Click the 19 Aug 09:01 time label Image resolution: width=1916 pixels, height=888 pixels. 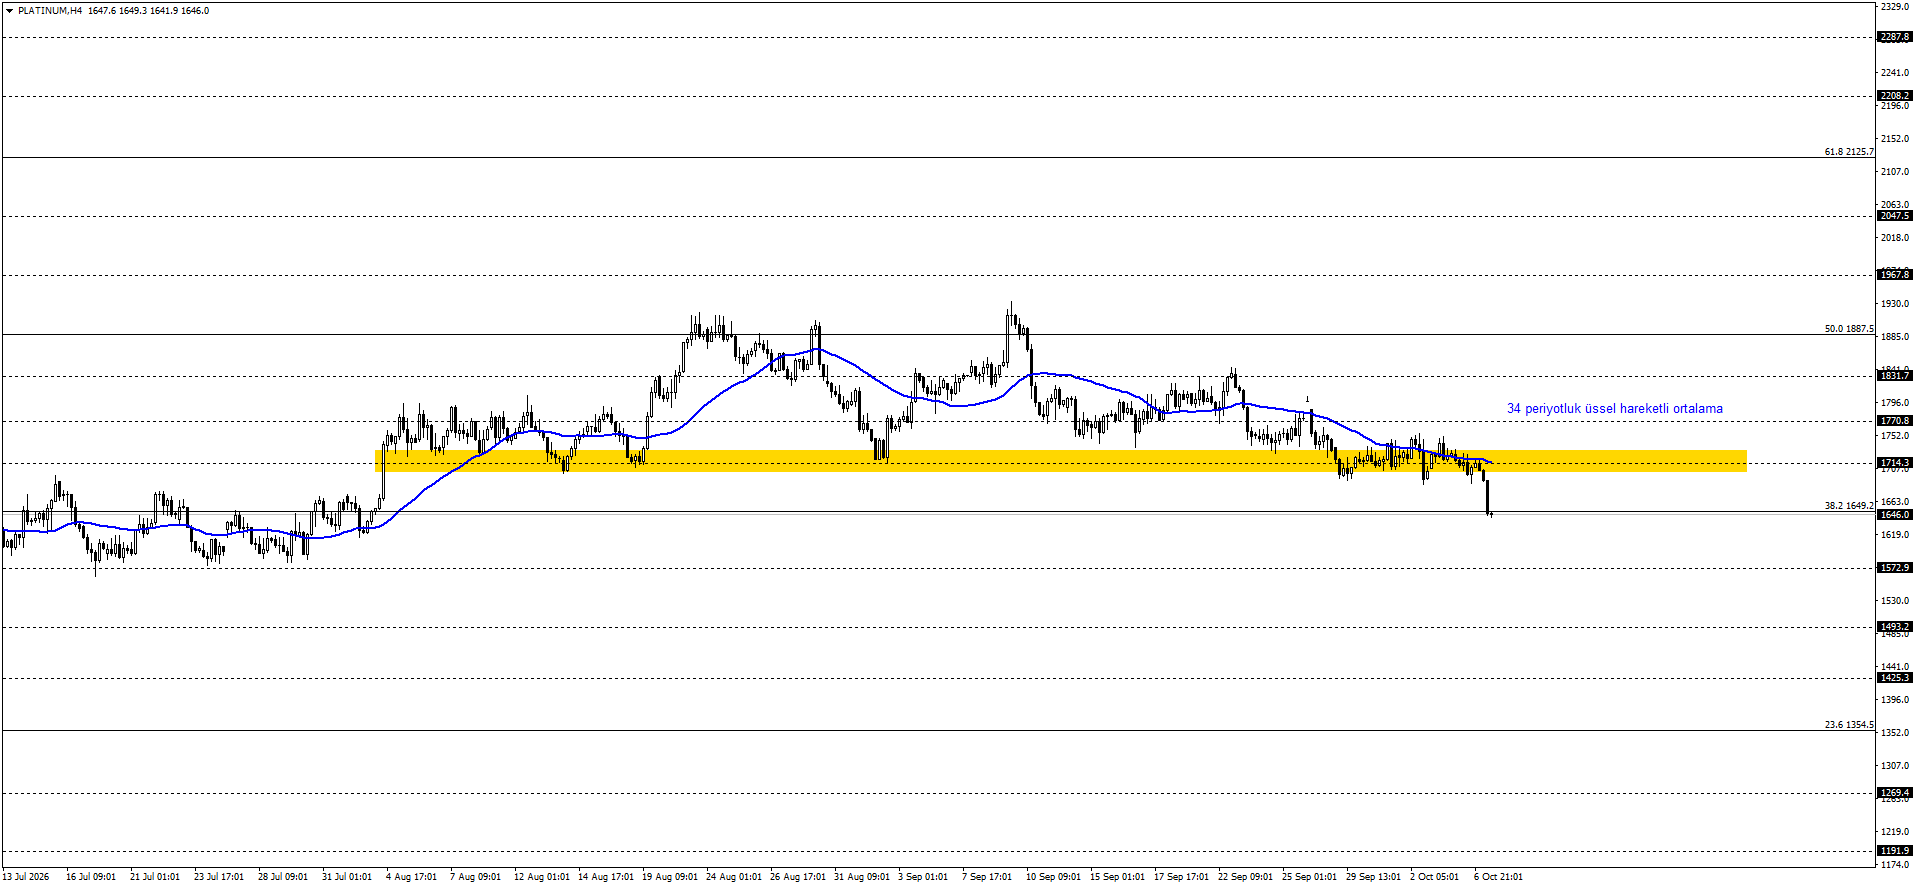pos(670,877)
